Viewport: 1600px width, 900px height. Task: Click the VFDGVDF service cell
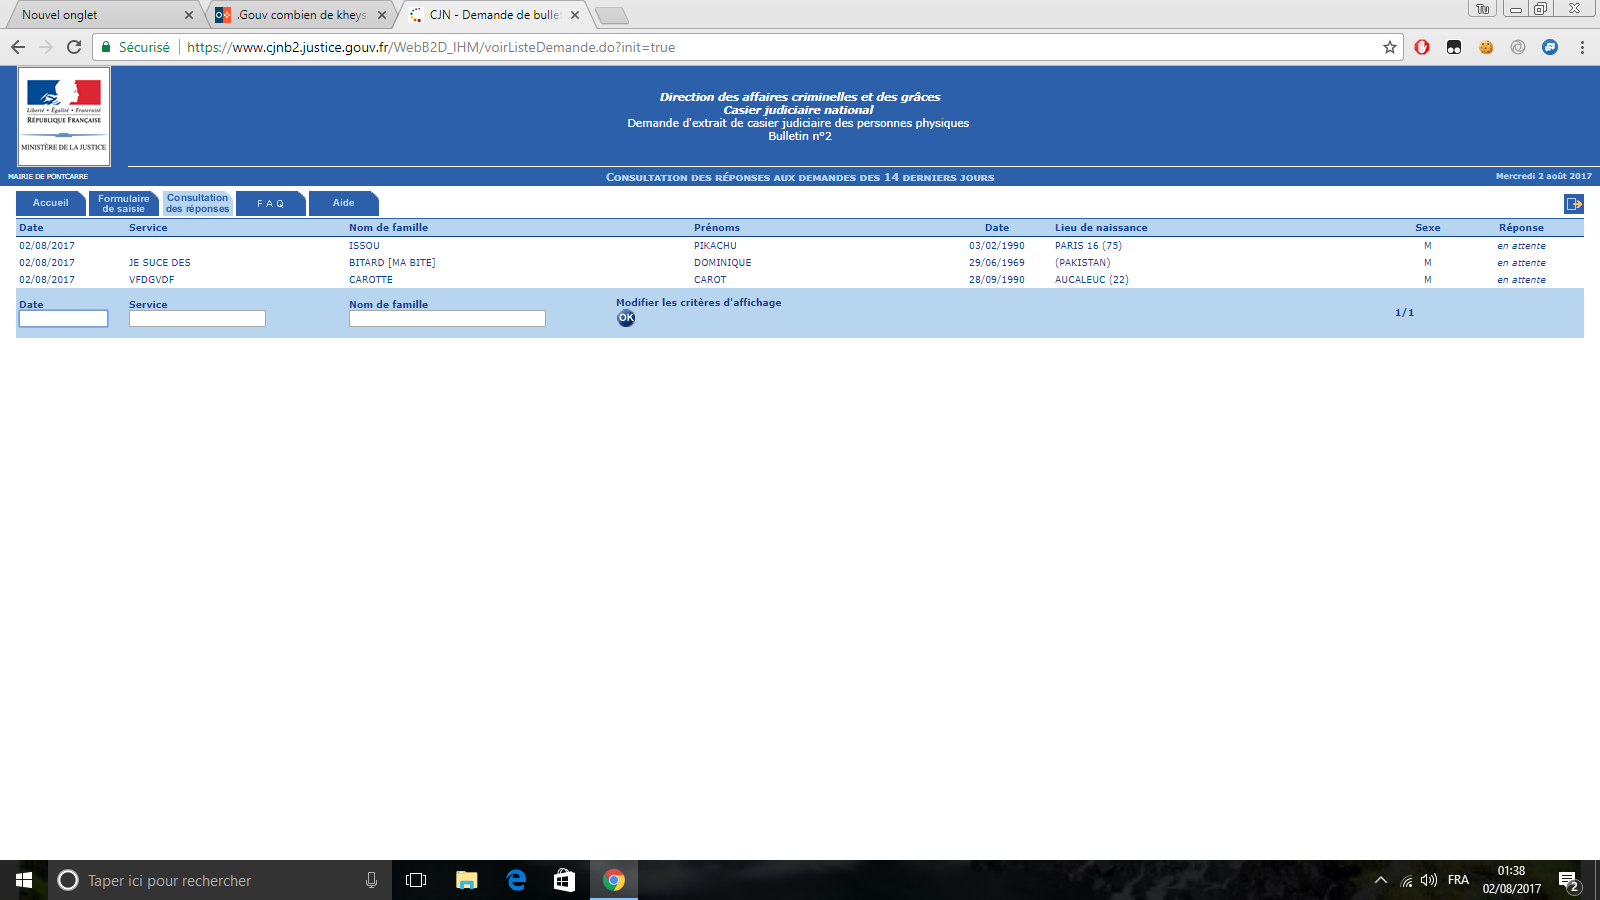[152, 280]
